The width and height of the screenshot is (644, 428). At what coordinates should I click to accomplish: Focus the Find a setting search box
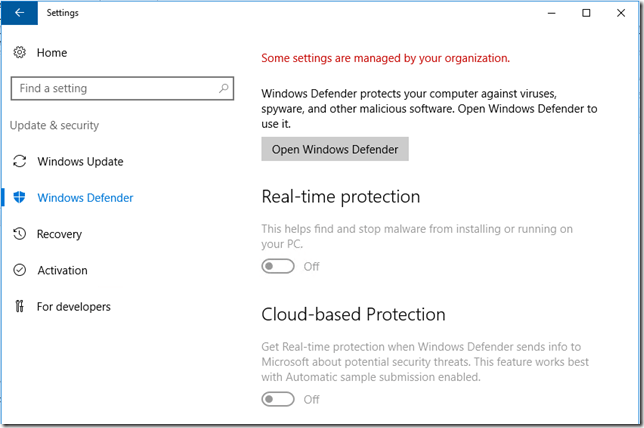[x=110, y=88]
